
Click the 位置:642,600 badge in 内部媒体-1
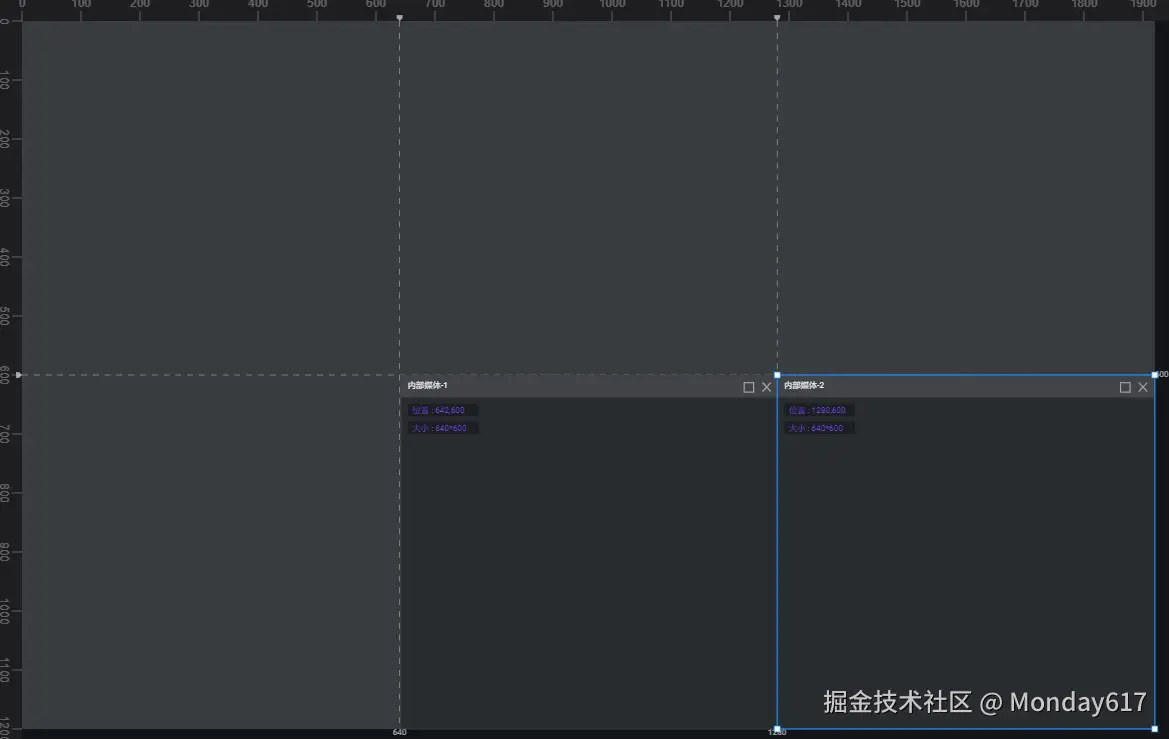pos(443,410)
